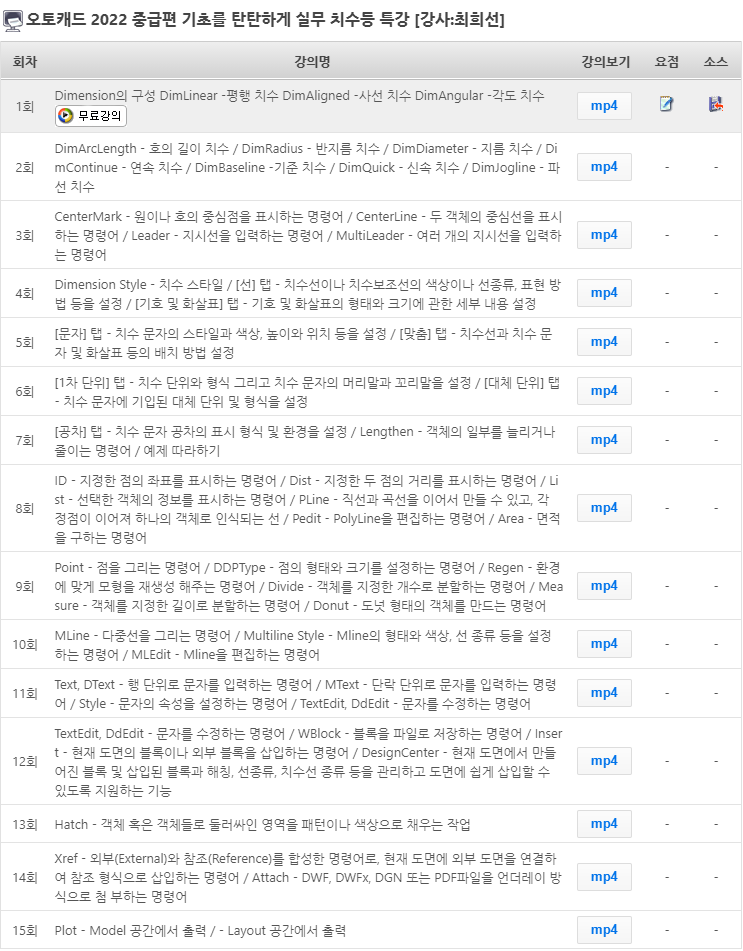The image size is (743, 951).
Task: Open the mp4 video for lesson 5회
Action: 604,342
